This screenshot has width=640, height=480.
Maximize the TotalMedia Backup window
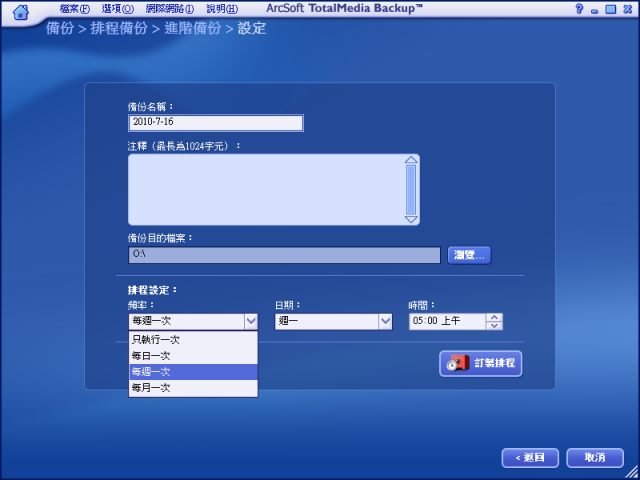[x=611, y=9]
